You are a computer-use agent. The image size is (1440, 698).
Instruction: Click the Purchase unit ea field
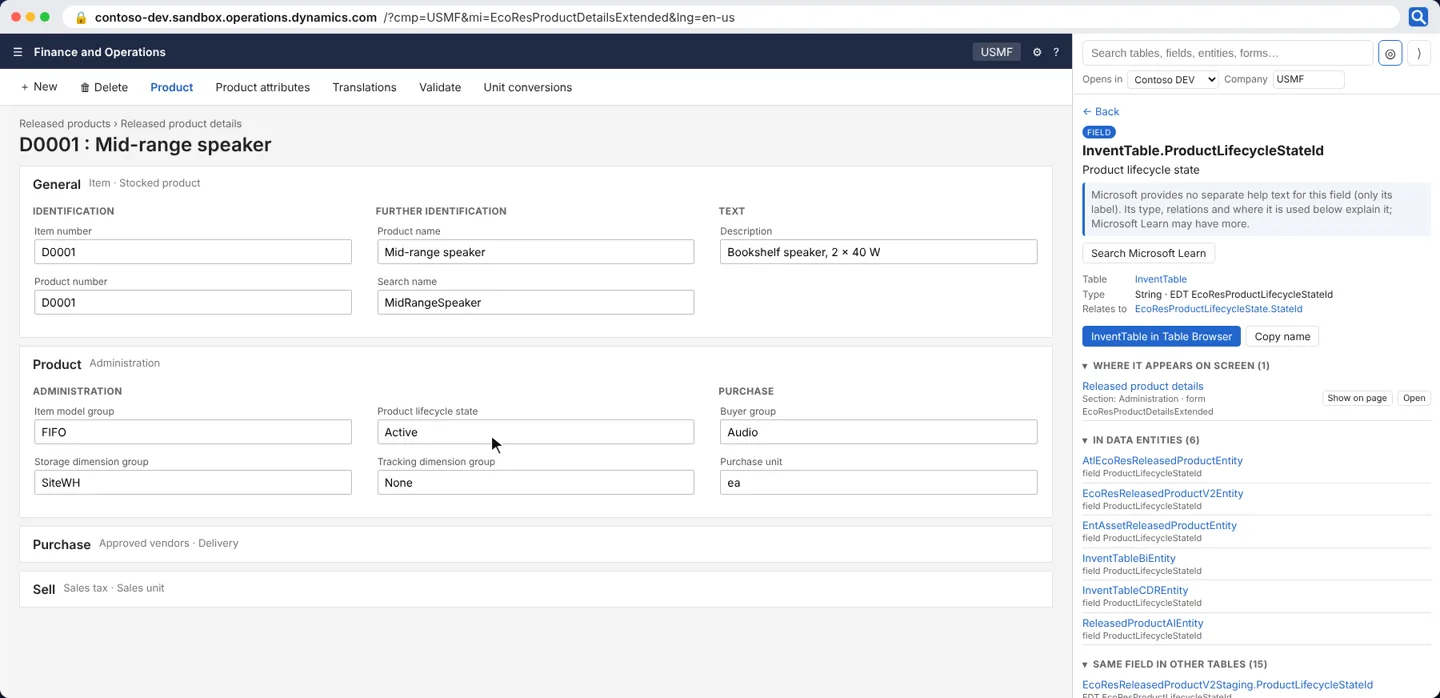click(878, 482)
